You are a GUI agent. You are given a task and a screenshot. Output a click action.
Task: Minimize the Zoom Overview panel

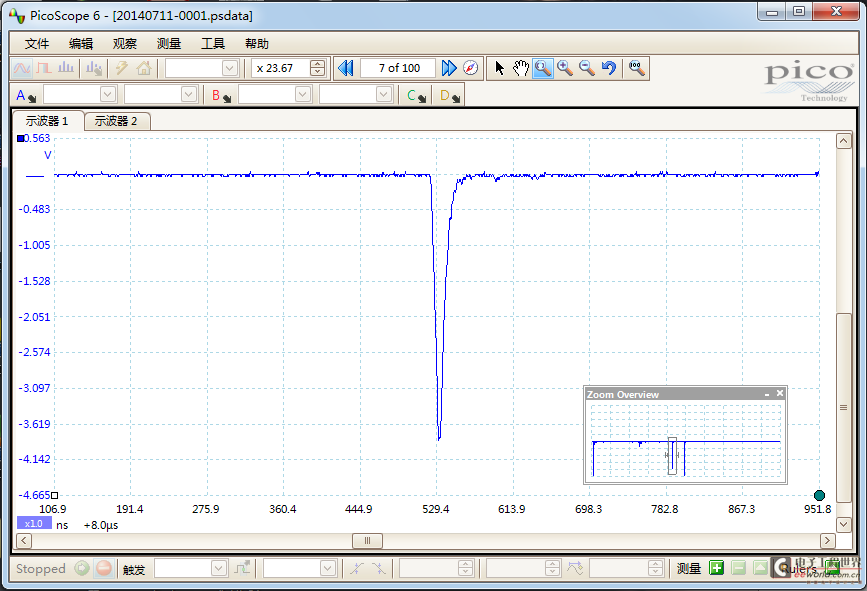click(x=767, y=394)
